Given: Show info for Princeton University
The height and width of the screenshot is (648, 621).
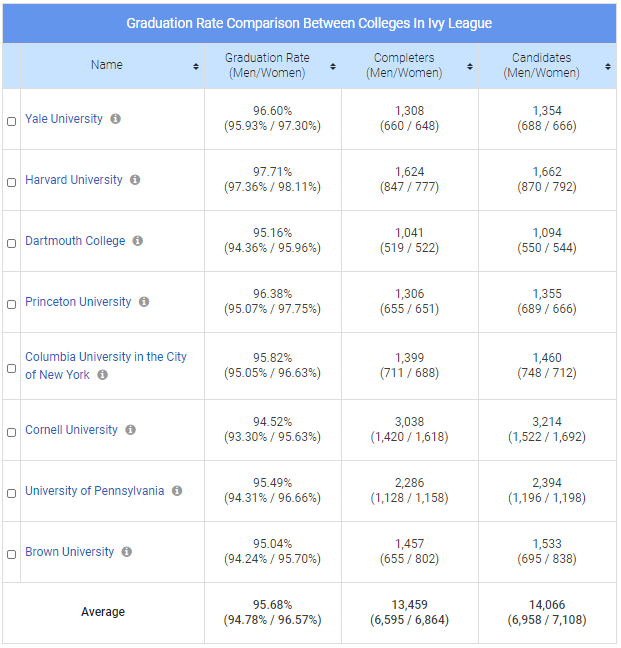Looking at the screenshot, I should [144, 302].
